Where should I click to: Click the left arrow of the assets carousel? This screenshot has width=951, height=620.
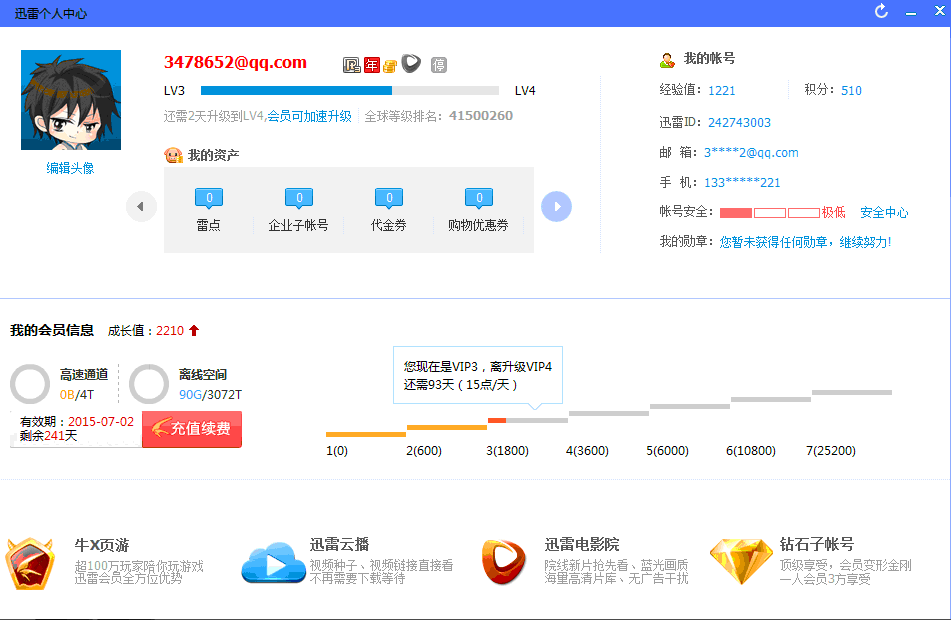tap(141, 206)
